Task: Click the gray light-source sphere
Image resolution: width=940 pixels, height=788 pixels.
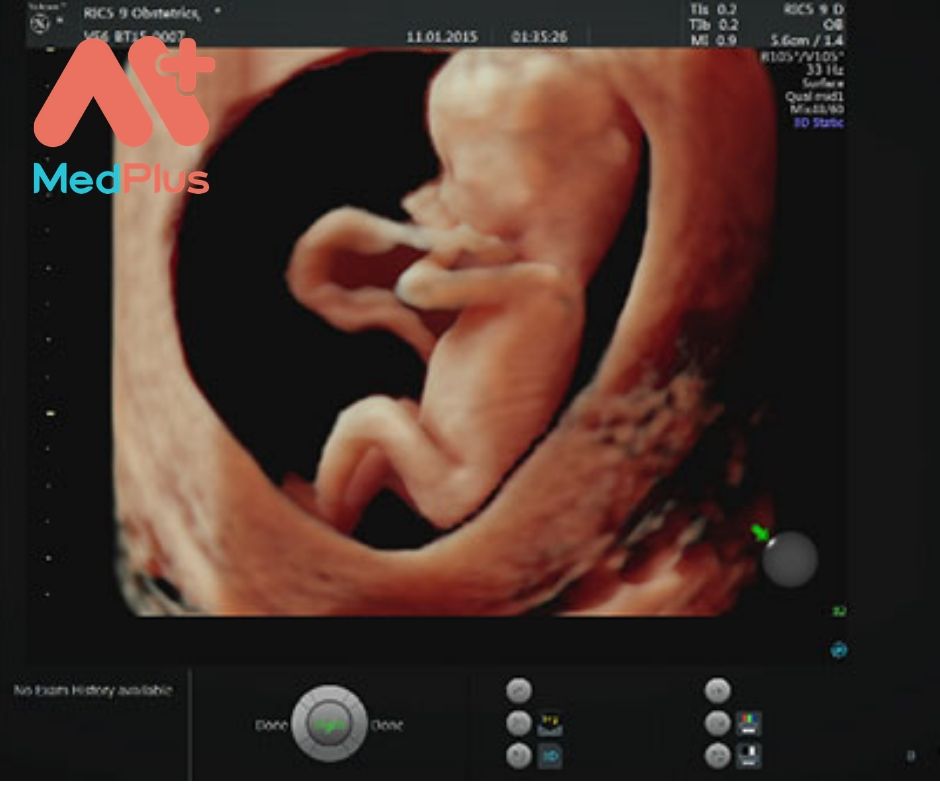Action: (789, 558)
